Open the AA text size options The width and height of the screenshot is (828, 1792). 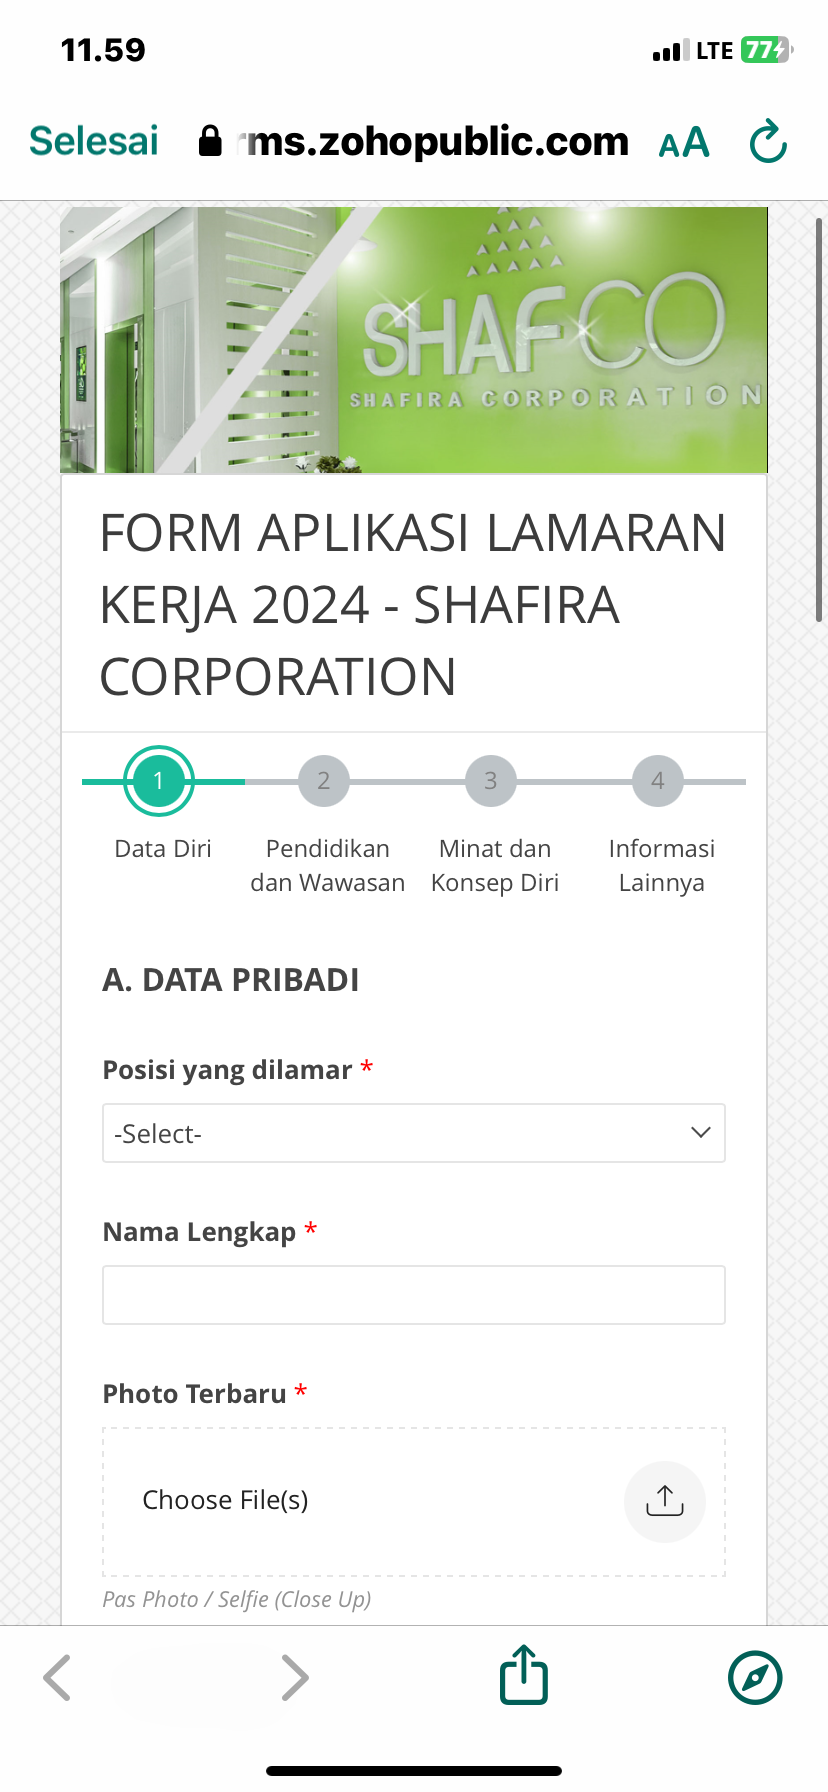(x=684, y=143)
